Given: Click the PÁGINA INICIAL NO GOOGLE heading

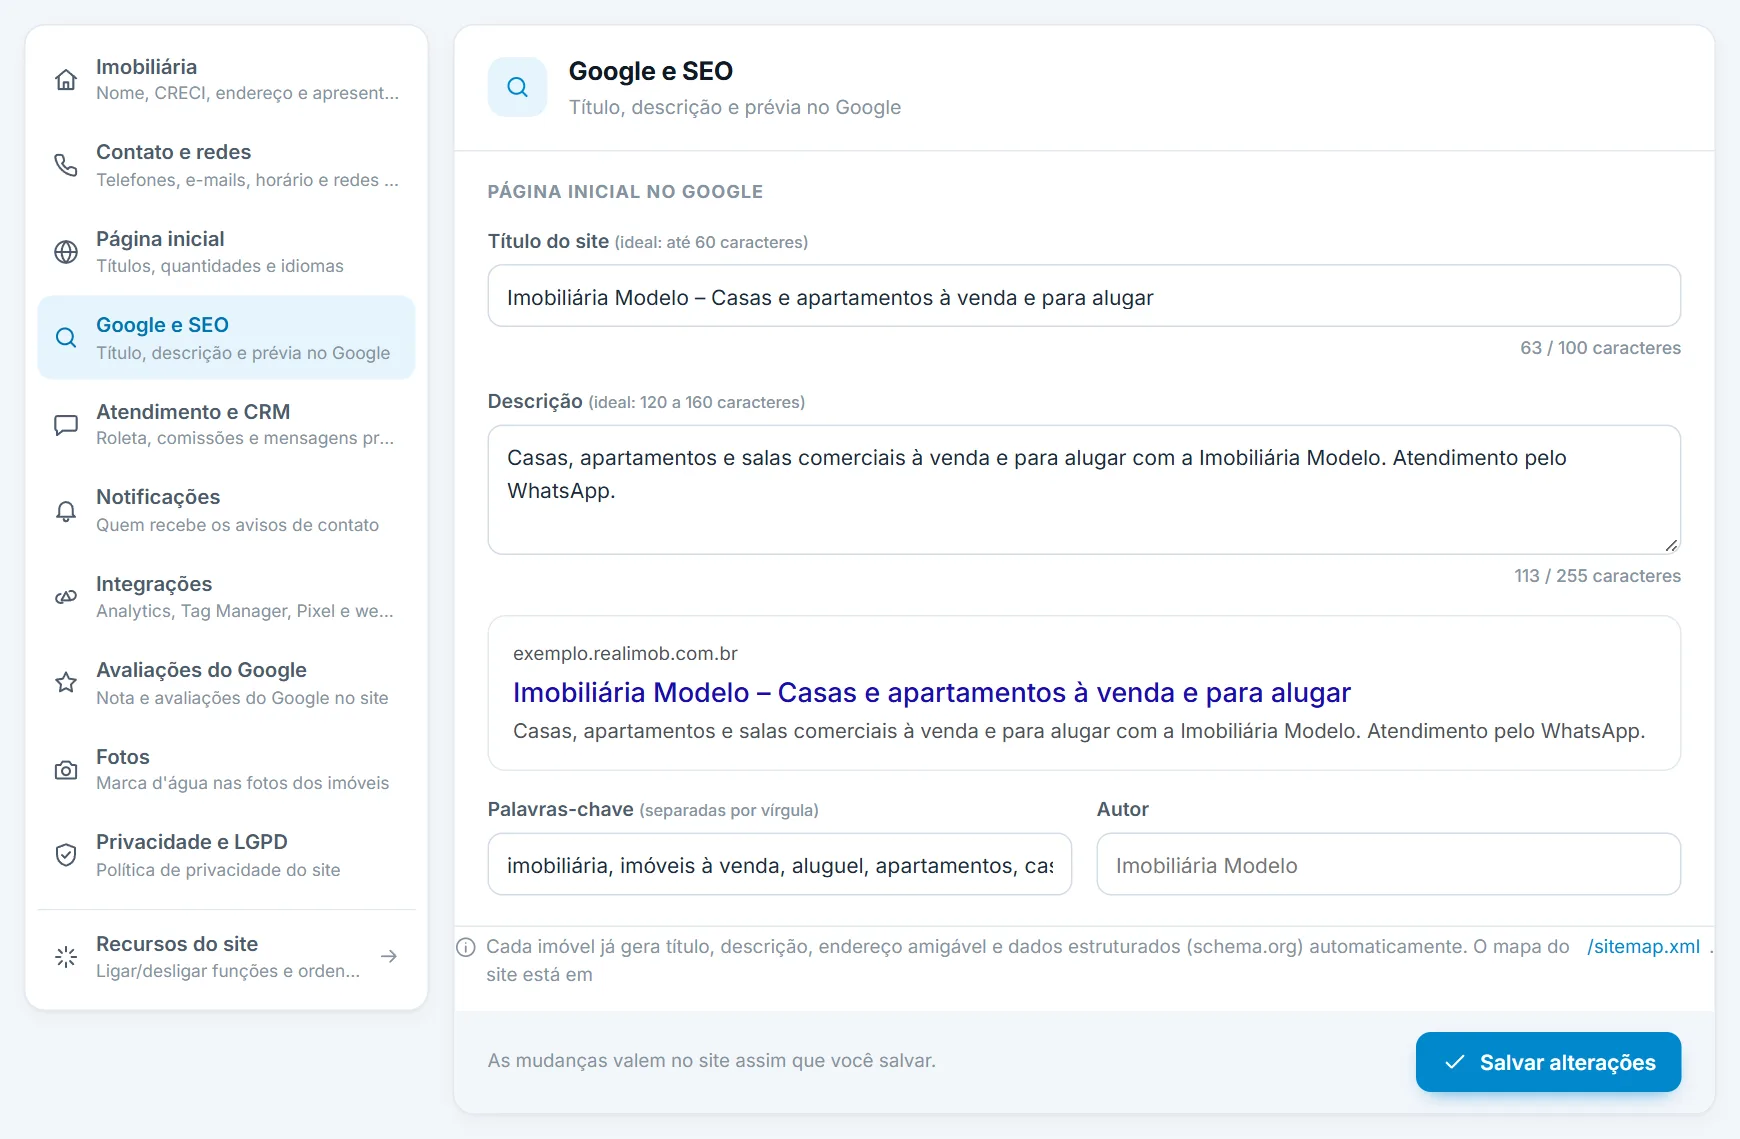Looking at the screenshot, I should coord(625,192).
